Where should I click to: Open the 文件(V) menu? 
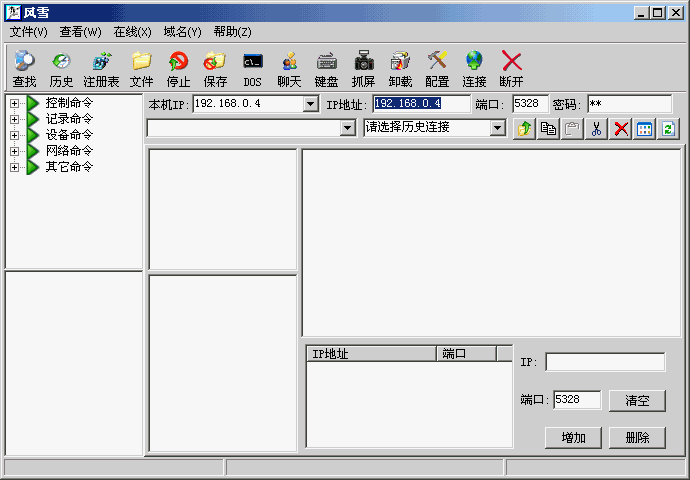pyautogui.click(x=29, y=32)
